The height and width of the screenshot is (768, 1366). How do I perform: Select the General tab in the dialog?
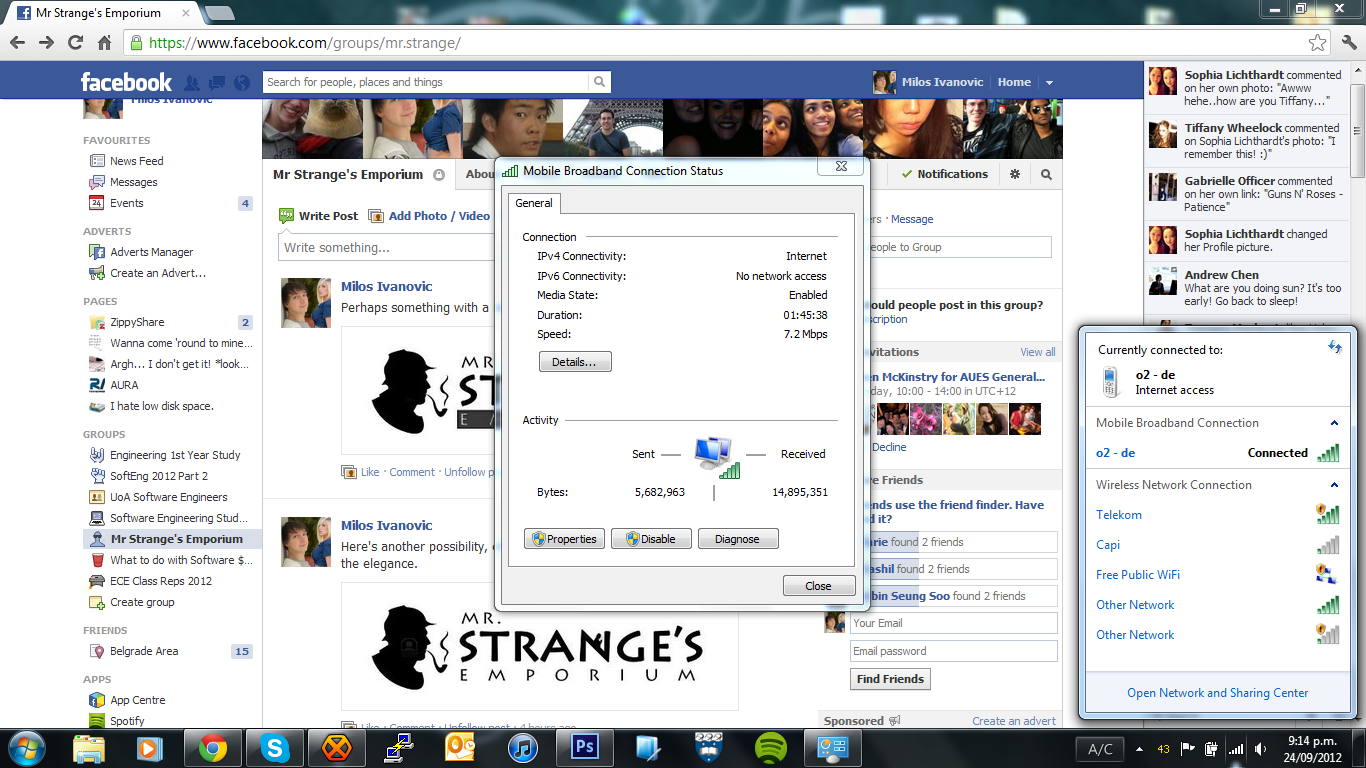534,203
